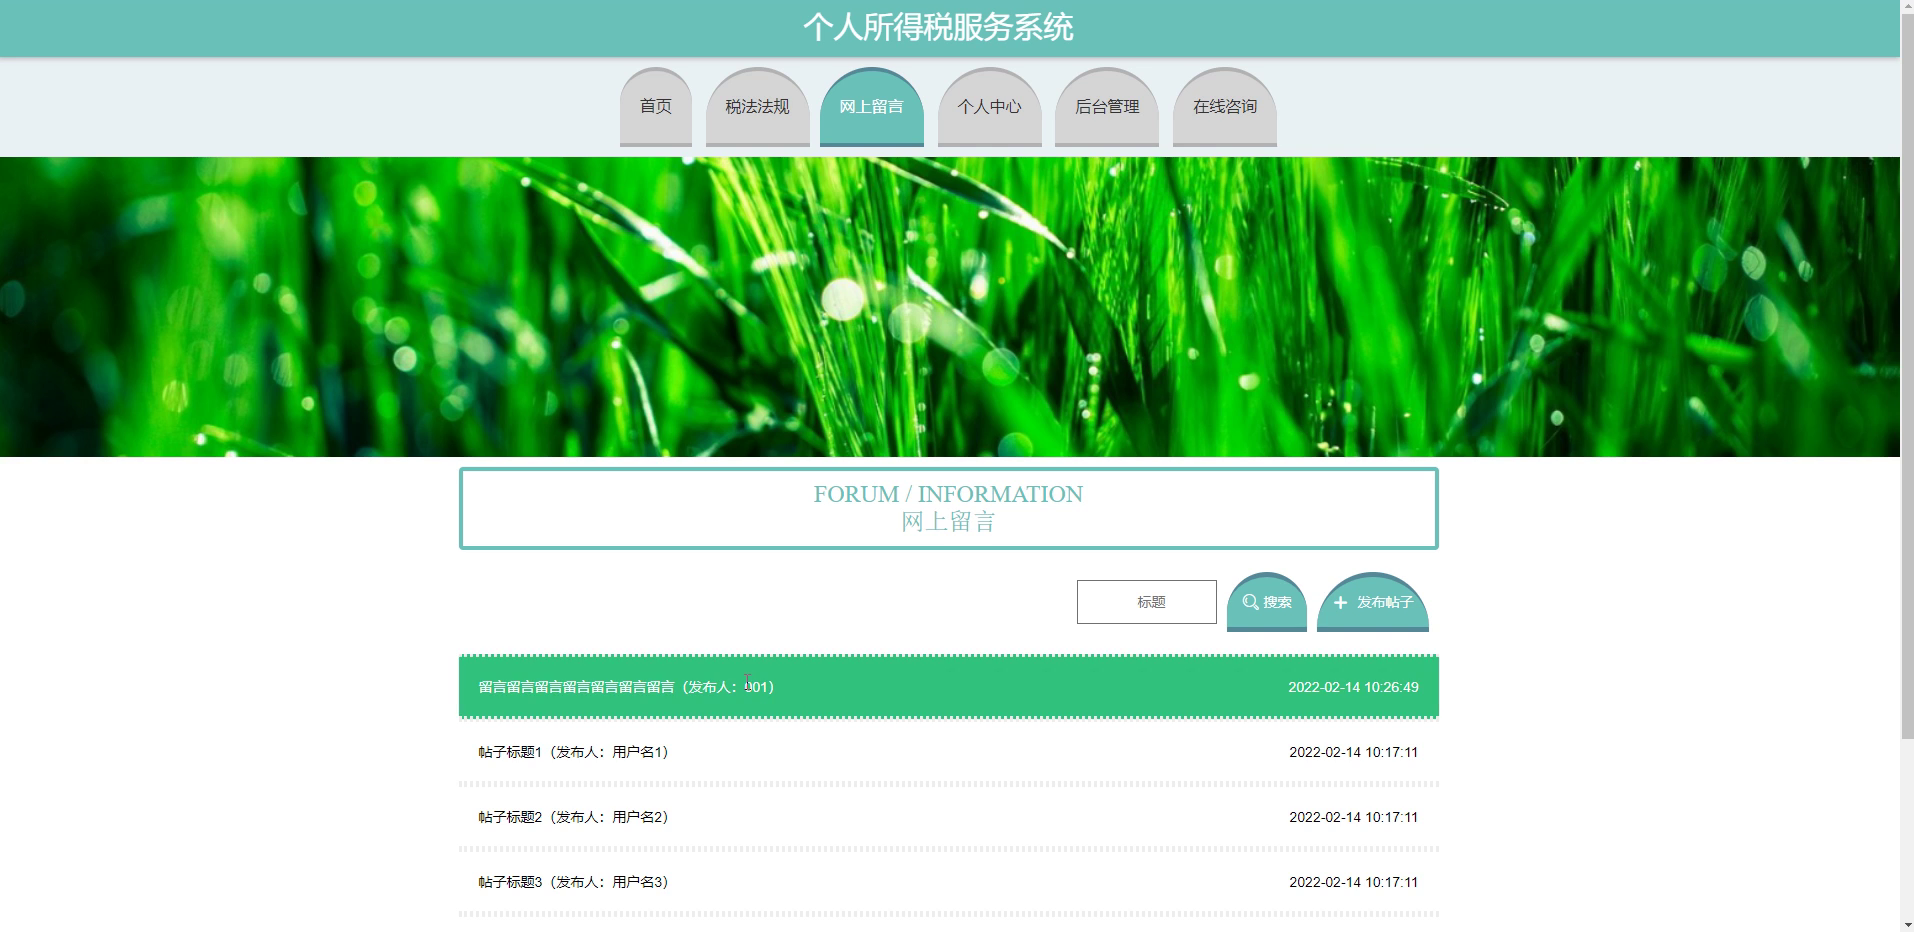Click the scrollbar down arrow
This screenshot has height=932, width=1914.
(x=1907, y=924)
